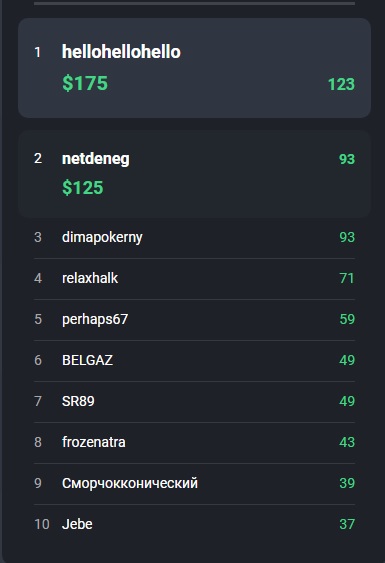Open hellohellohello's first place card
385x563 pixels.
194,68
